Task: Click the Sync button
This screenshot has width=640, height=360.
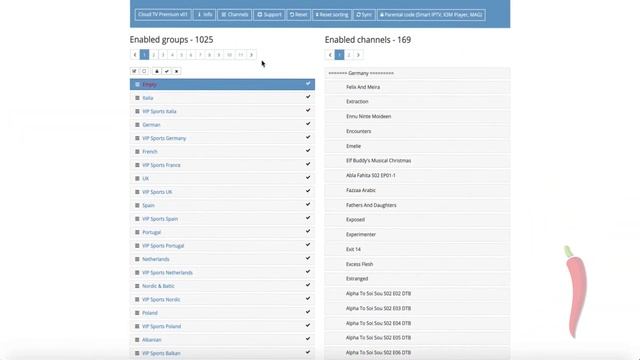Action: click(364, 15)
